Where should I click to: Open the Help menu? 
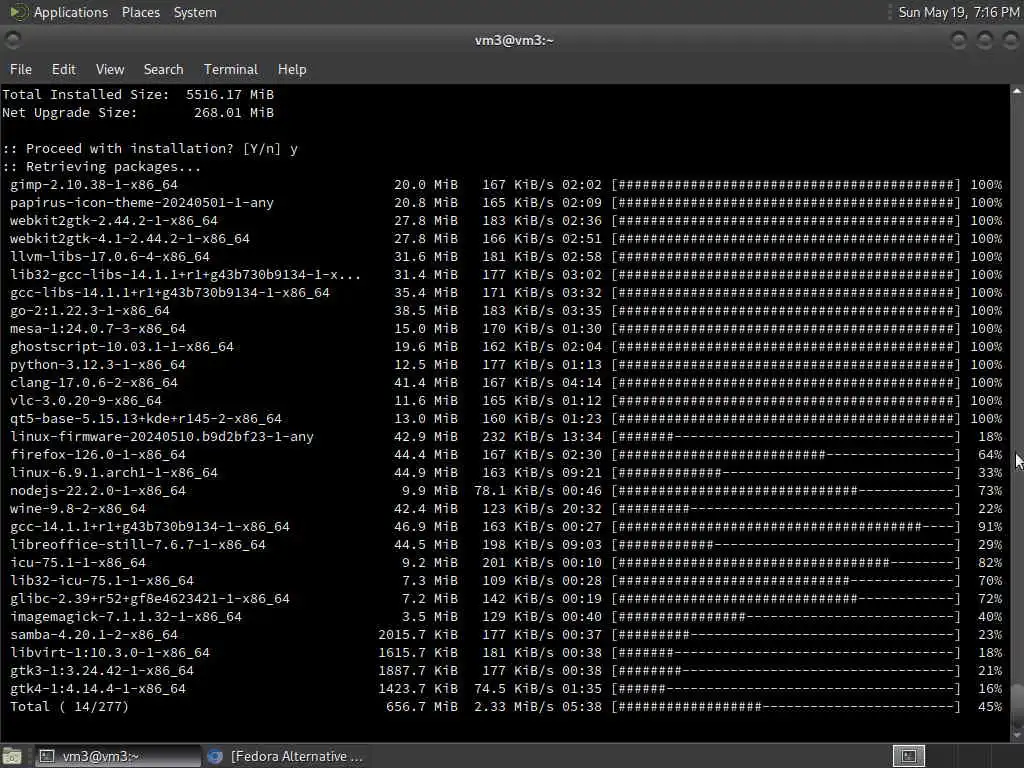point(292,69)
